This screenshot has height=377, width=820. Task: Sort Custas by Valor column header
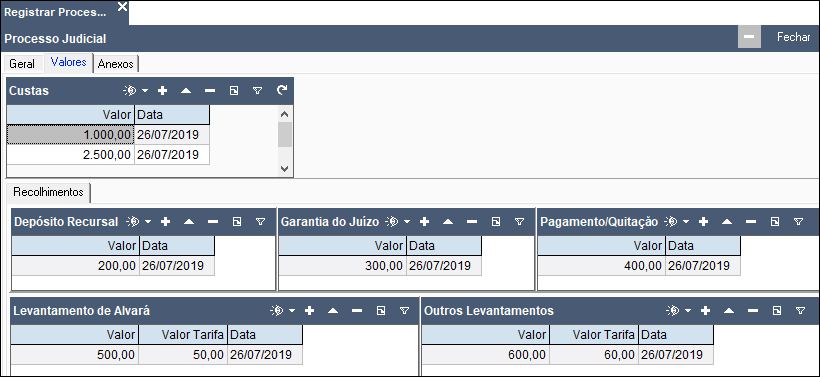tap(71, 115)
